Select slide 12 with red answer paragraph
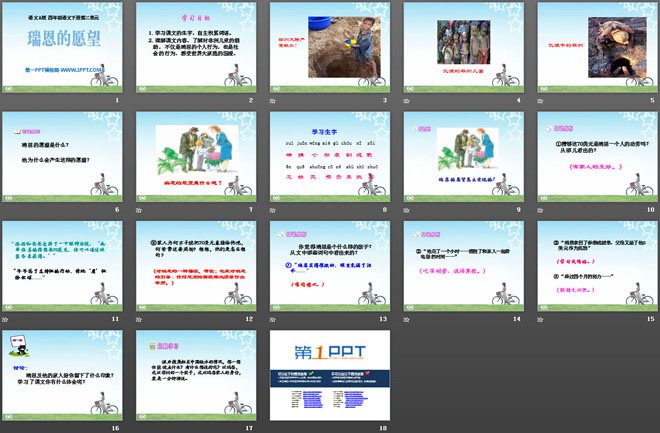 [x=196, y=266]
